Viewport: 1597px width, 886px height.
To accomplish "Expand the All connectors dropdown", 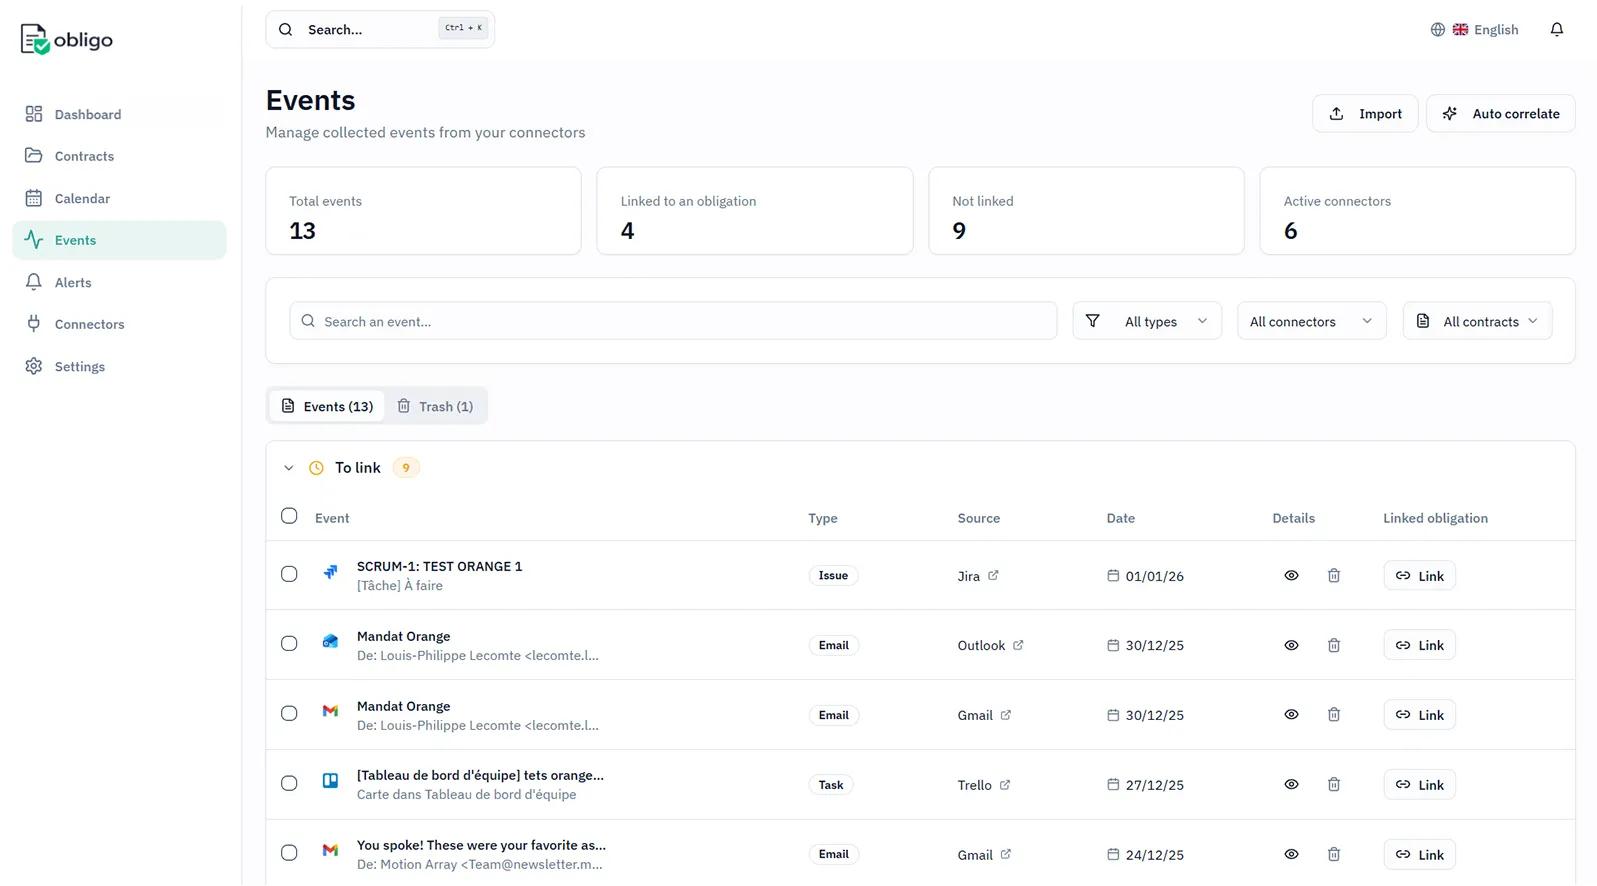I will pos(1311,321).
